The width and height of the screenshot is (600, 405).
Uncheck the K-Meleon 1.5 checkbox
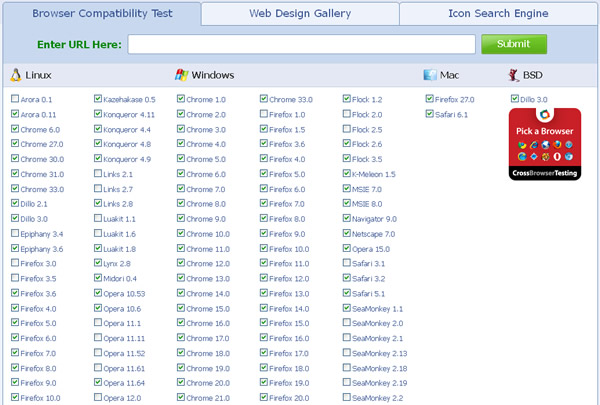click(347, 174)
